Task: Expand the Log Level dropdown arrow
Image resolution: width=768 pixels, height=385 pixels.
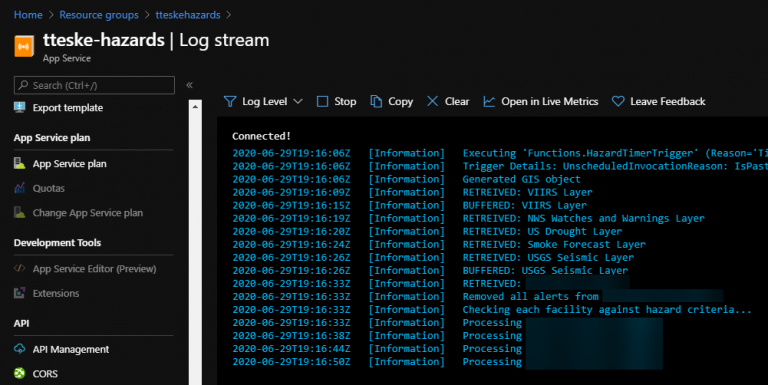Action: [298, 101]
